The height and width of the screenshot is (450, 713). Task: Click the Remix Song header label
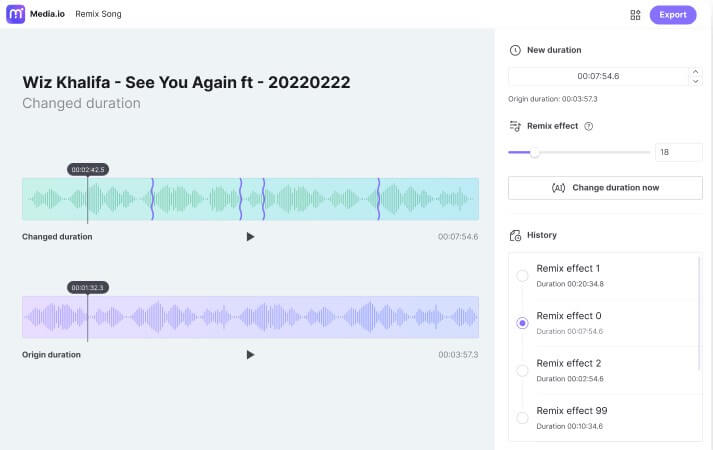tap(98, 14)
